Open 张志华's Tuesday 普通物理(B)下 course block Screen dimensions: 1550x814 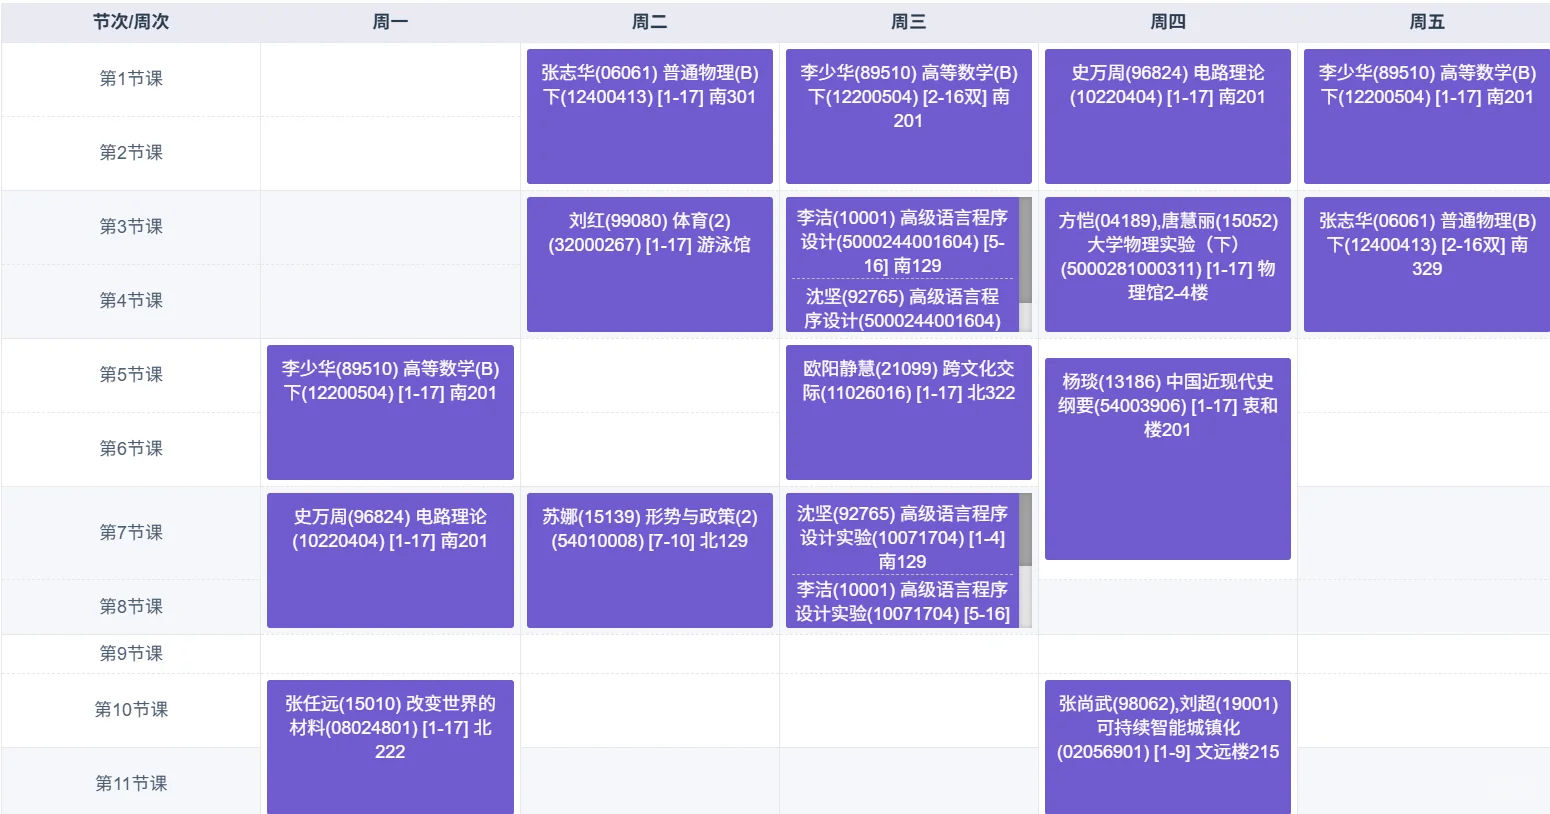649,115
